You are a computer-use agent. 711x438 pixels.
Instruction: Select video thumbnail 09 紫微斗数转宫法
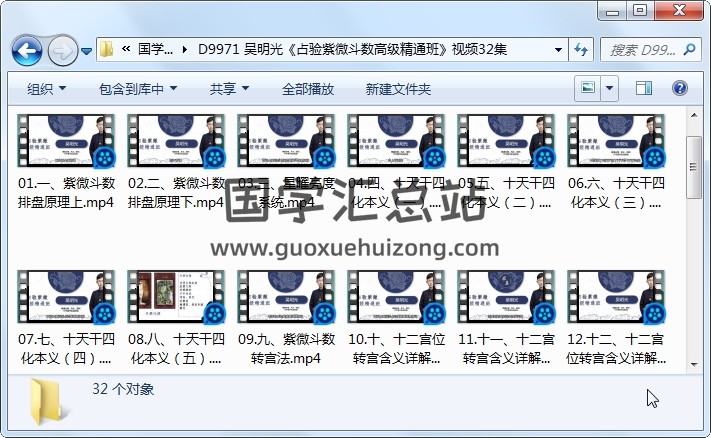(x=286, y=297)
